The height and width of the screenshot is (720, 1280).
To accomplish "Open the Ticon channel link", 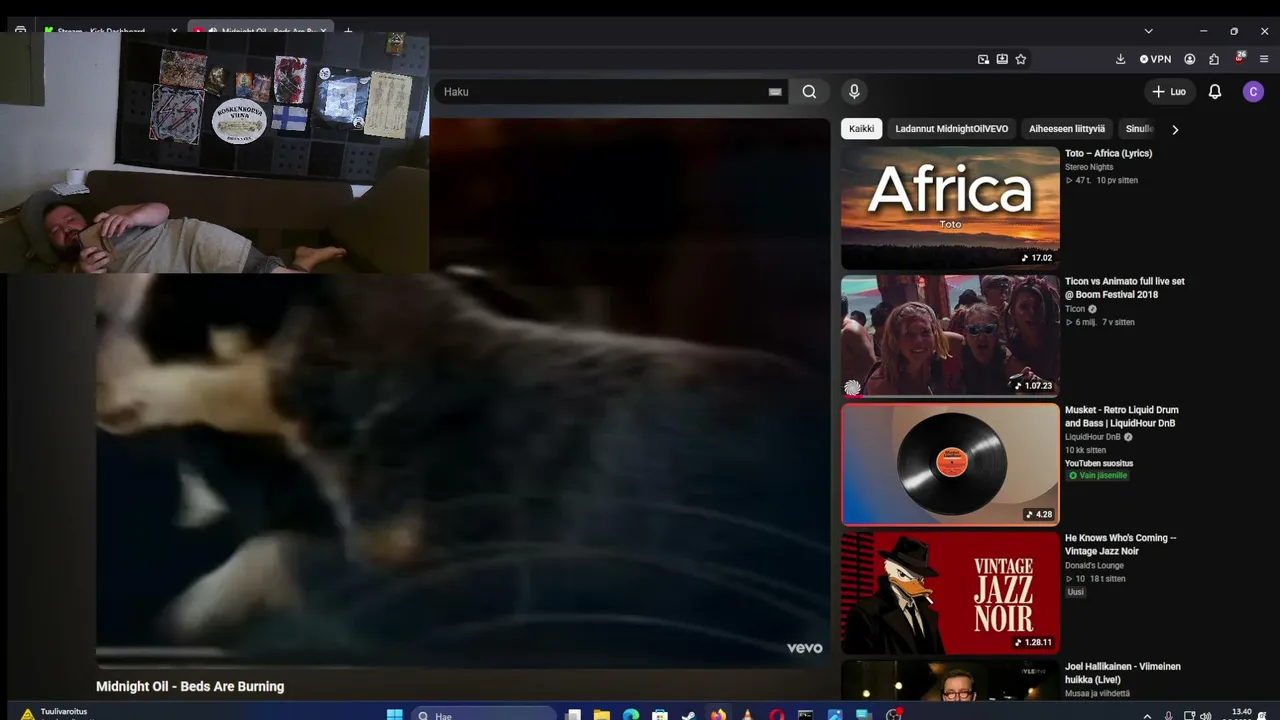I will 1075,309.
